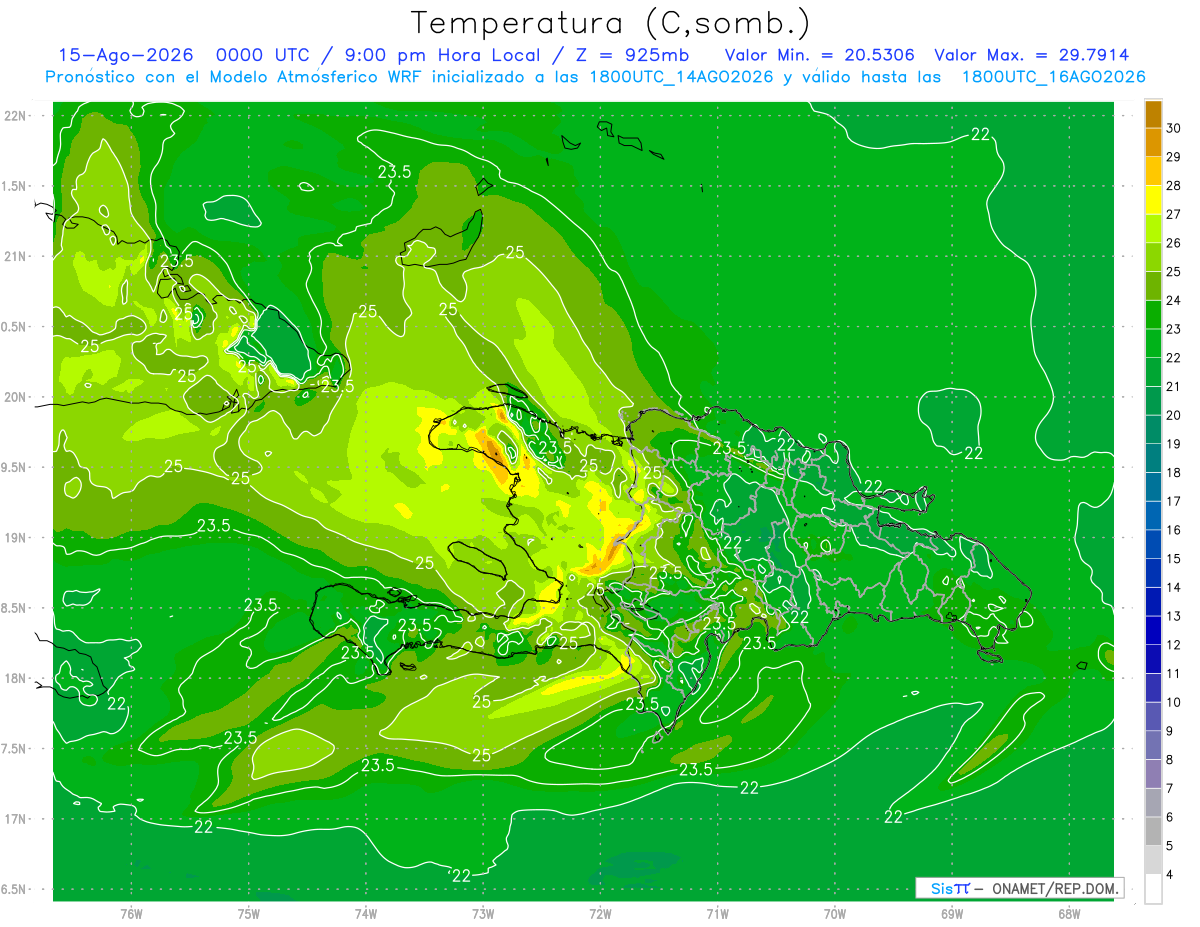
Task: Click the "Valor Min. = 20.5306" value
Action: [819, 55]
